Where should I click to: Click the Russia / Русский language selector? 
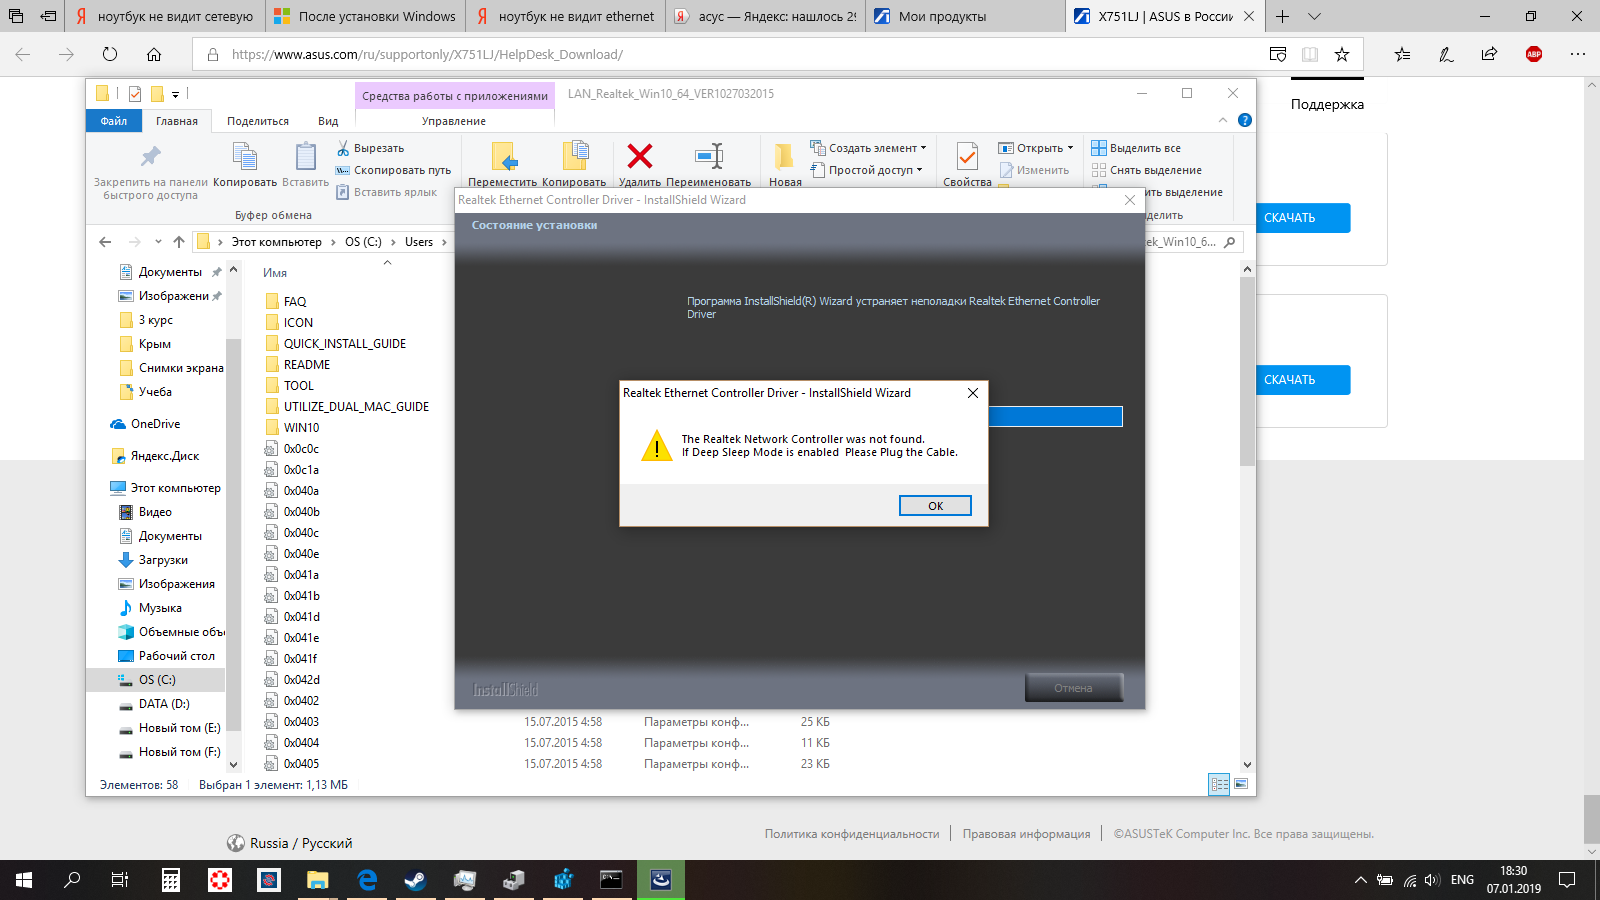point(290,843)
